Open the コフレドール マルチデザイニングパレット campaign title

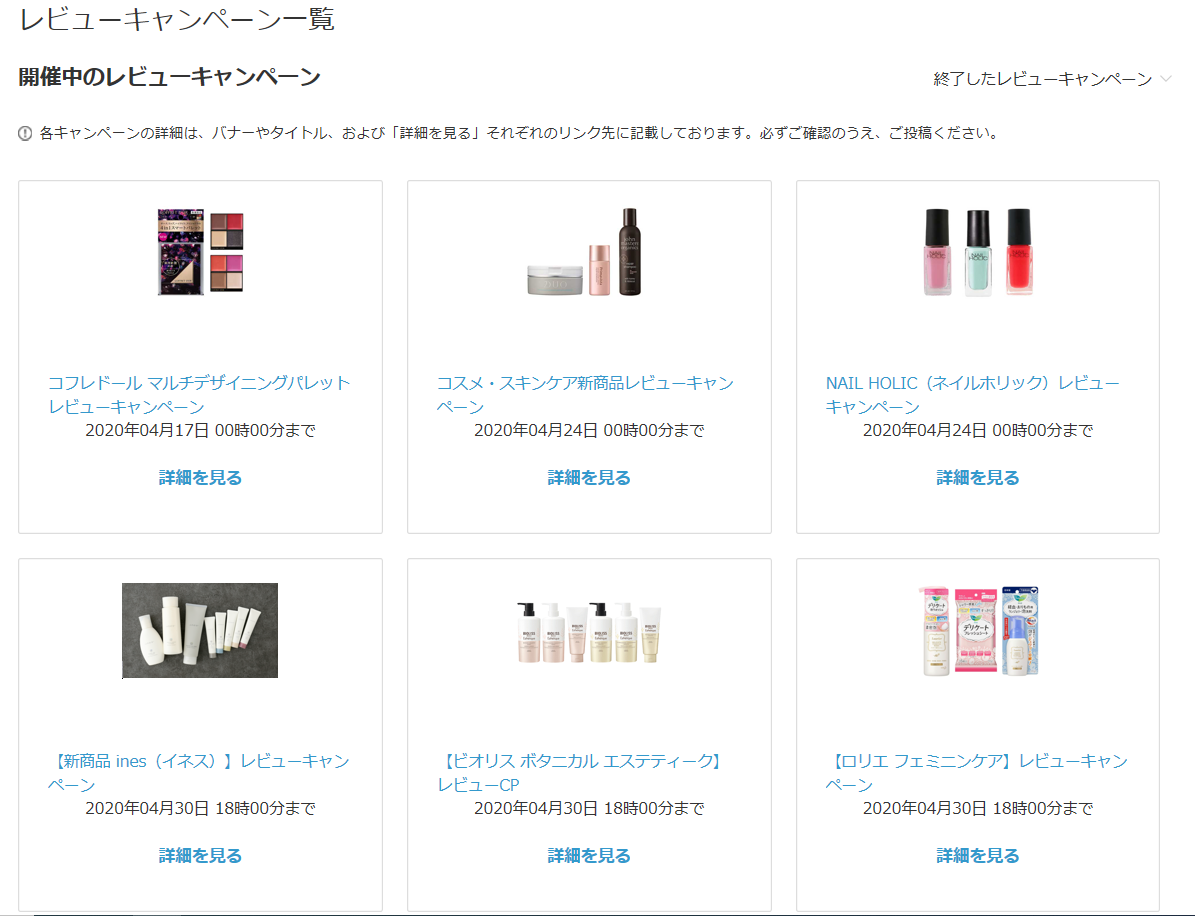tap(200, 394)
